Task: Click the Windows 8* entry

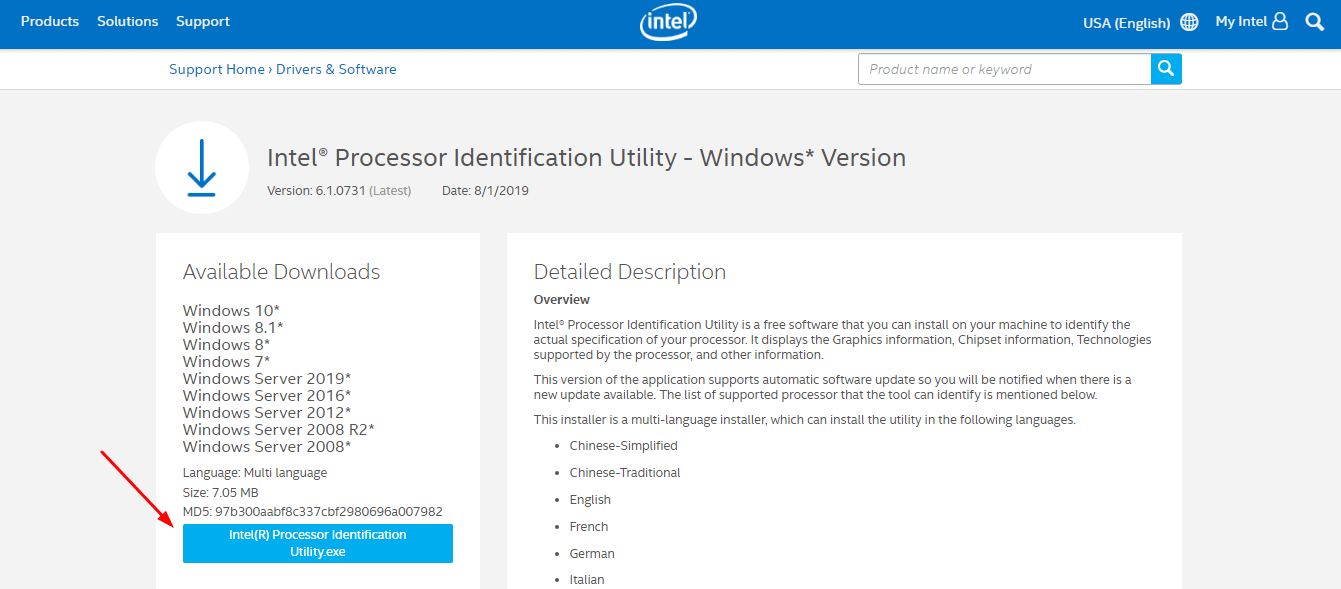Action: tap(227, 345)
